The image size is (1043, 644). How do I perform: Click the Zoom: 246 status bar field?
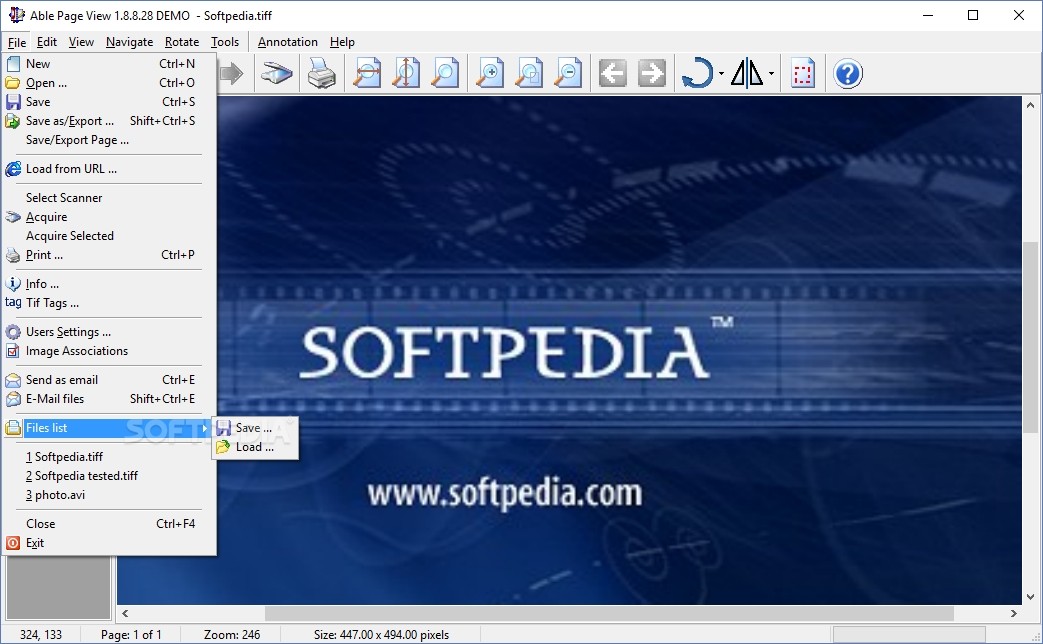231,635
